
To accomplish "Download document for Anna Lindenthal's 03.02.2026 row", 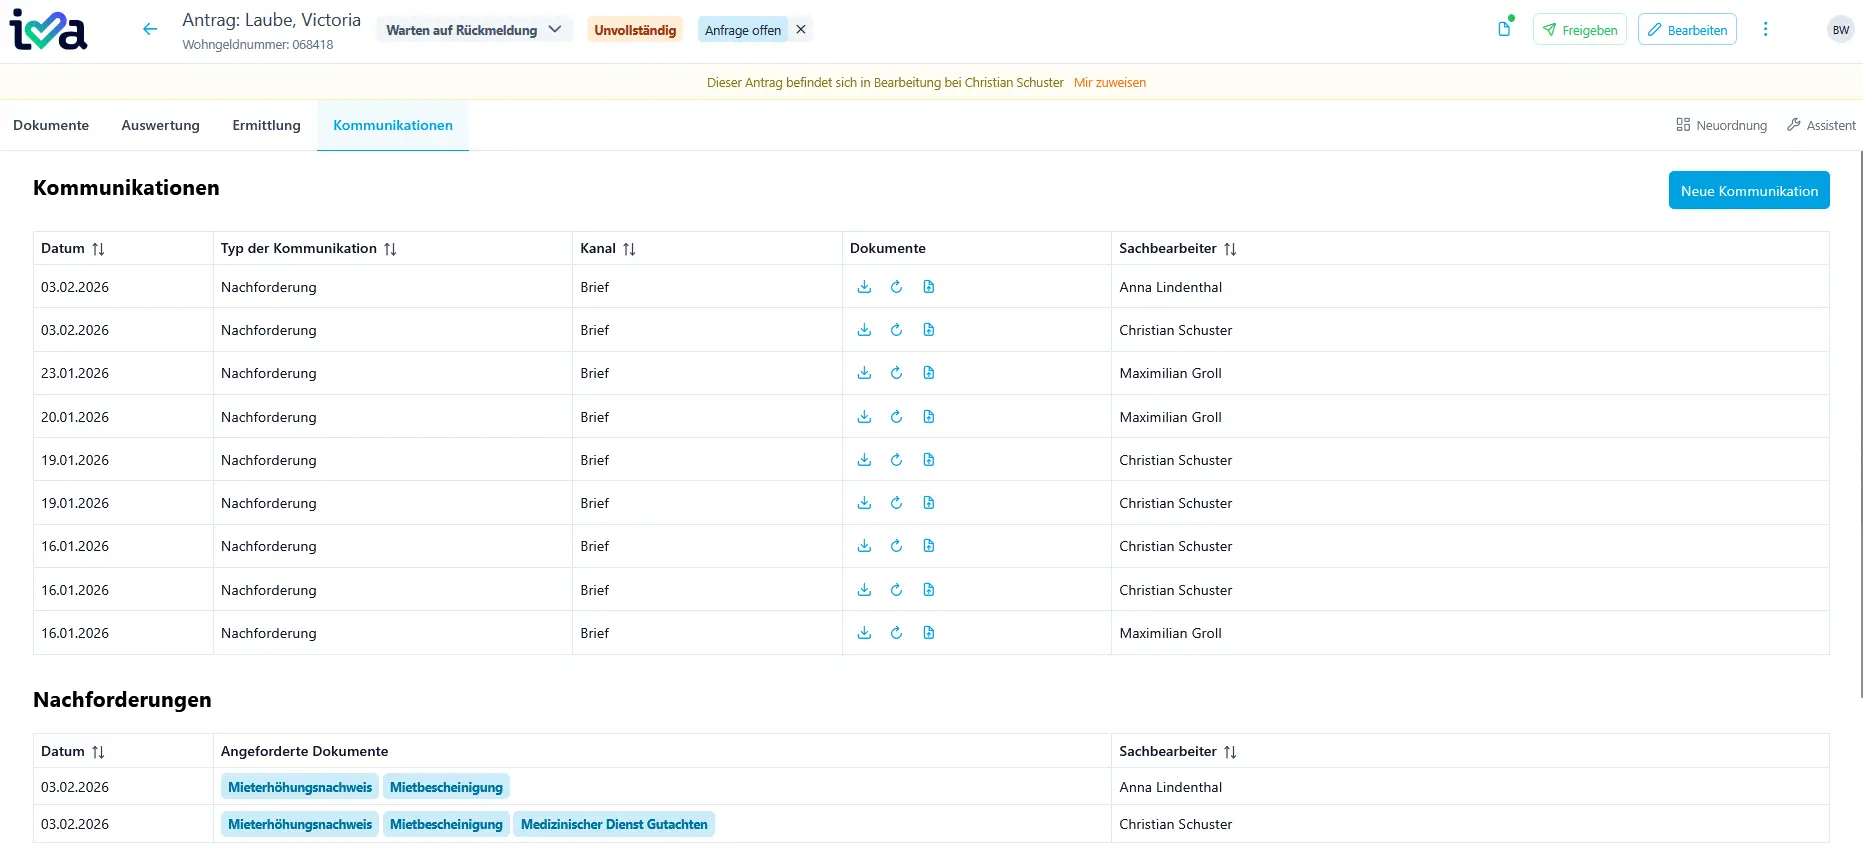I will 864,287.
